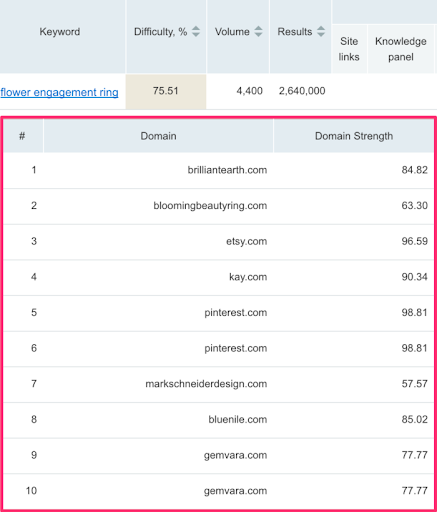
Task: Click the Domain Strength column header
Action: point(354,136)
